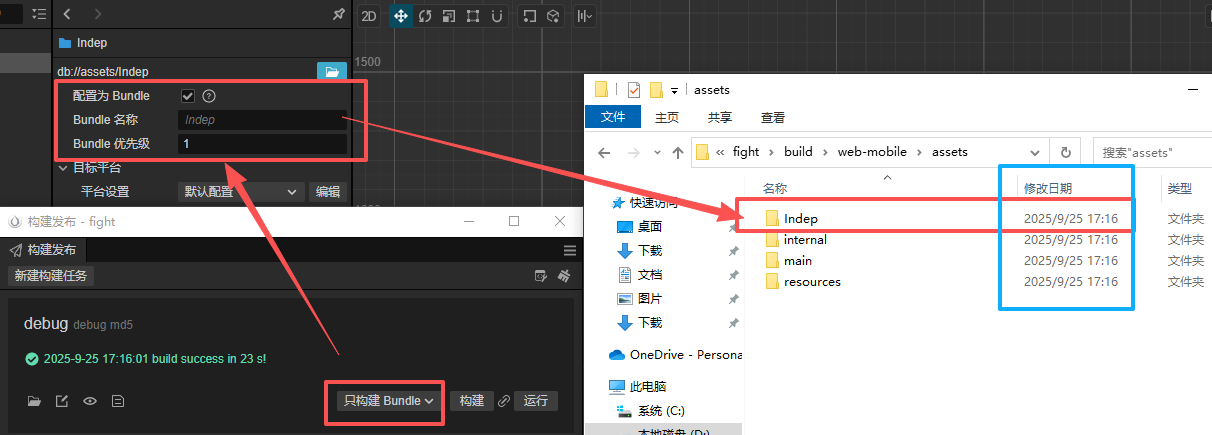Open the build panel hamburger menu

coord(570,250)
